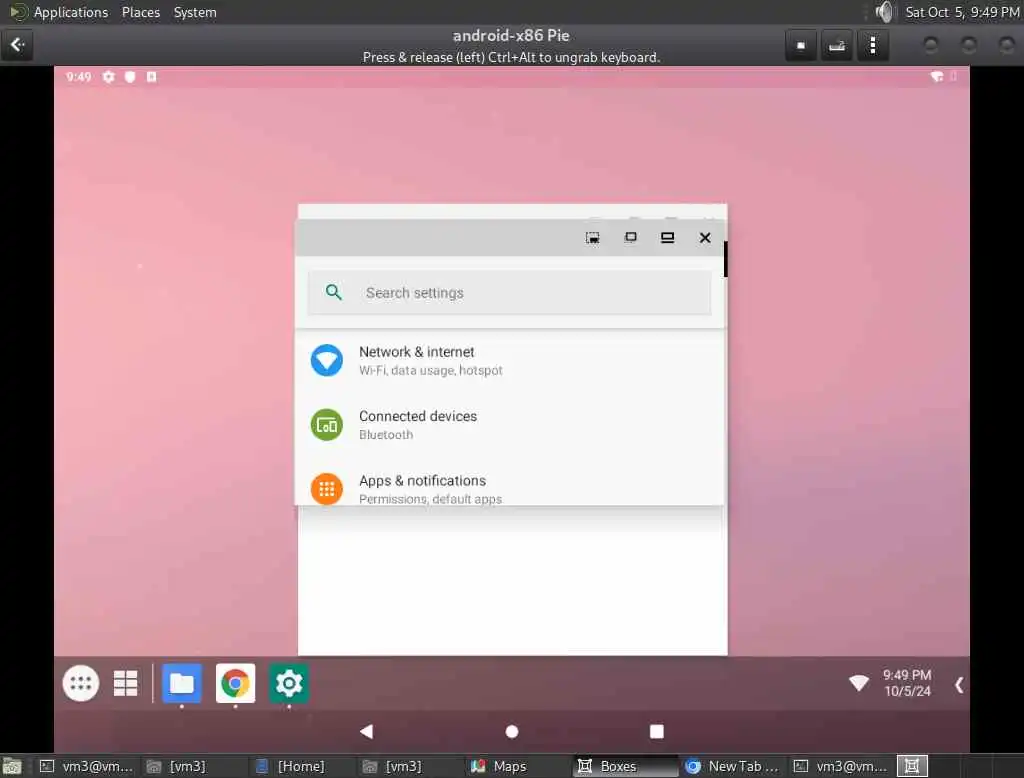Open Settings gear in Android taskbar
This screenshot has height=778, width=1024.
289,683
